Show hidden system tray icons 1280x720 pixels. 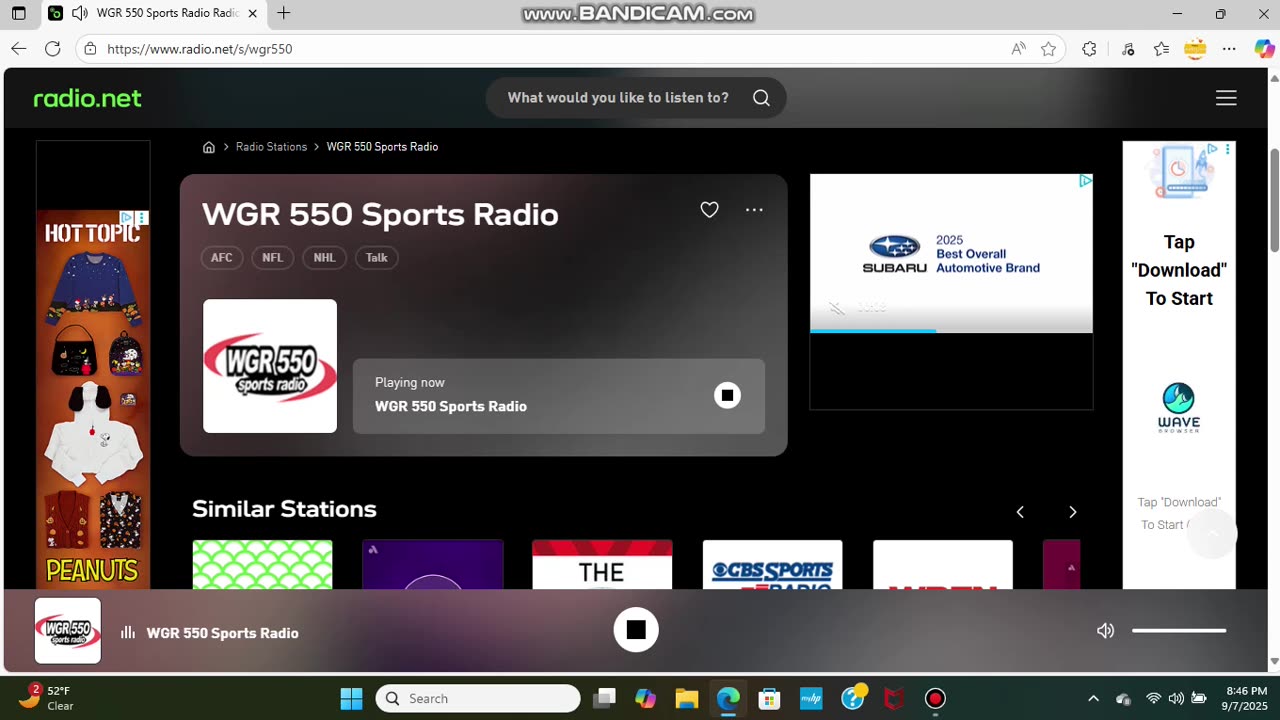[x=1093, y=698]
